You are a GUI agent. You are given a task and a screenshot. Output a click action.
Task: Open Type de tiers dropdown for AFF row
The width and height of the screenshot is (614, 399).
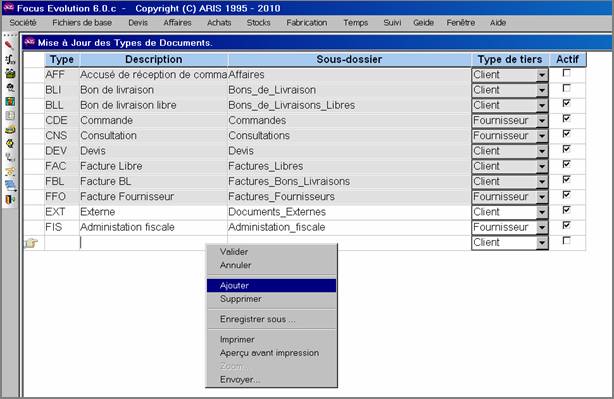pyautogui.click(x=542, y=75)
